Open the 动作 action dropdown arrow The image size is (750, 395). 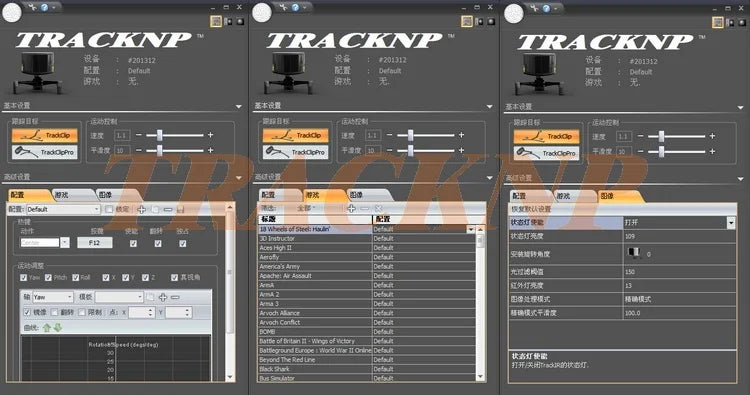(65, 242)
